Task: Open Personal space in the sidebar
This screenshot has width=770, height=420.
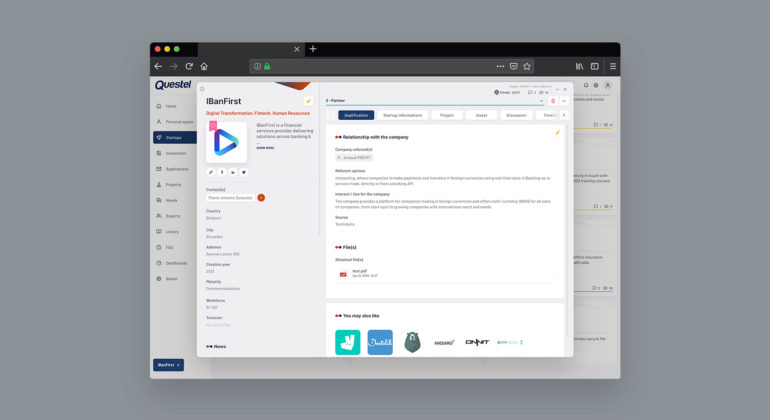Action: [175, 122]
